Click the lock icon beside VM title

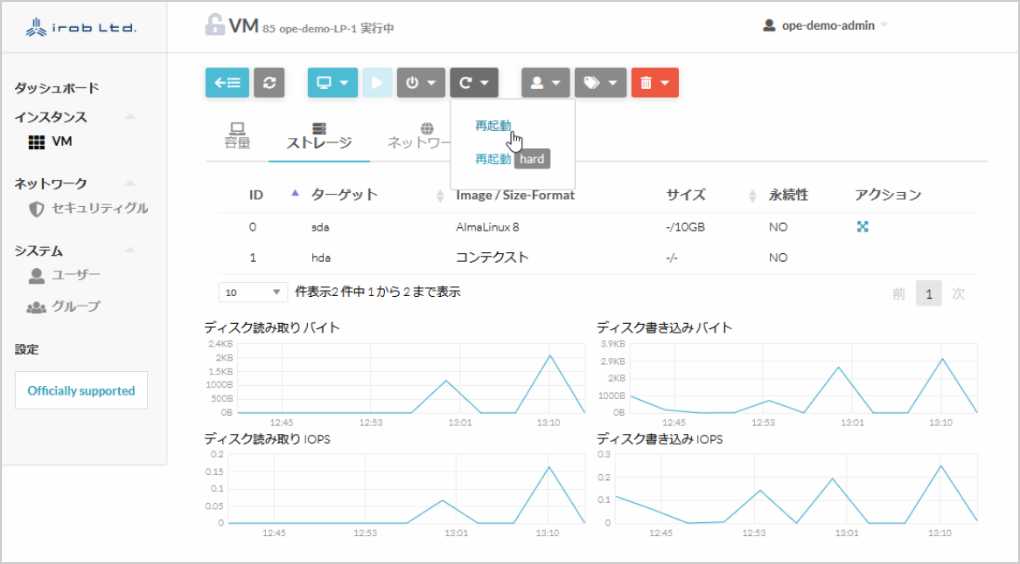point(214,26)
